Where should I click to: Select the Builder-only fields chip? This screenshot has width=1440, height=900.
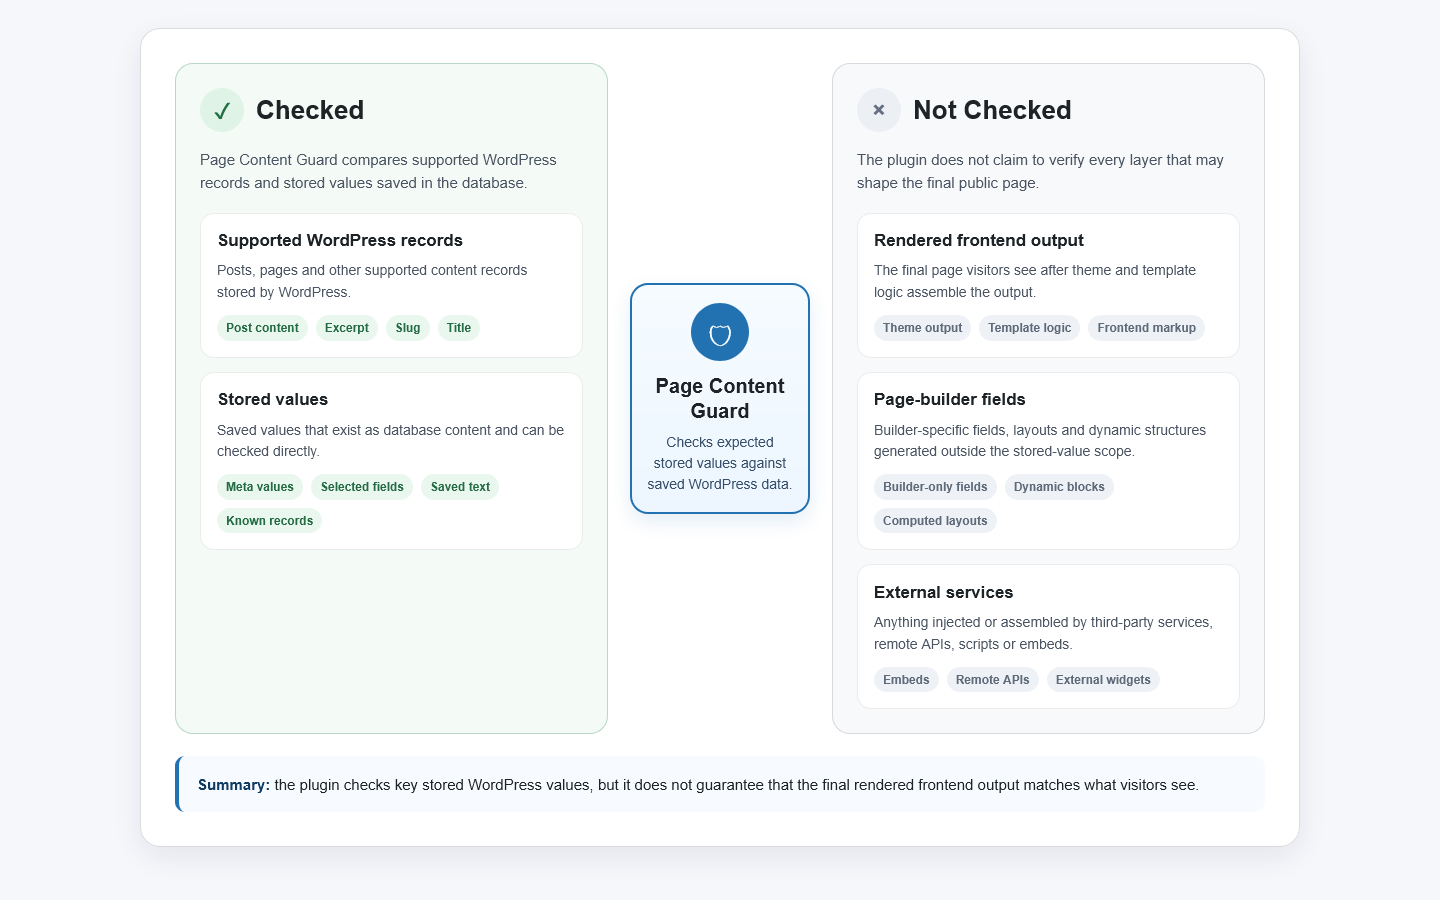[x=935, y=487]
